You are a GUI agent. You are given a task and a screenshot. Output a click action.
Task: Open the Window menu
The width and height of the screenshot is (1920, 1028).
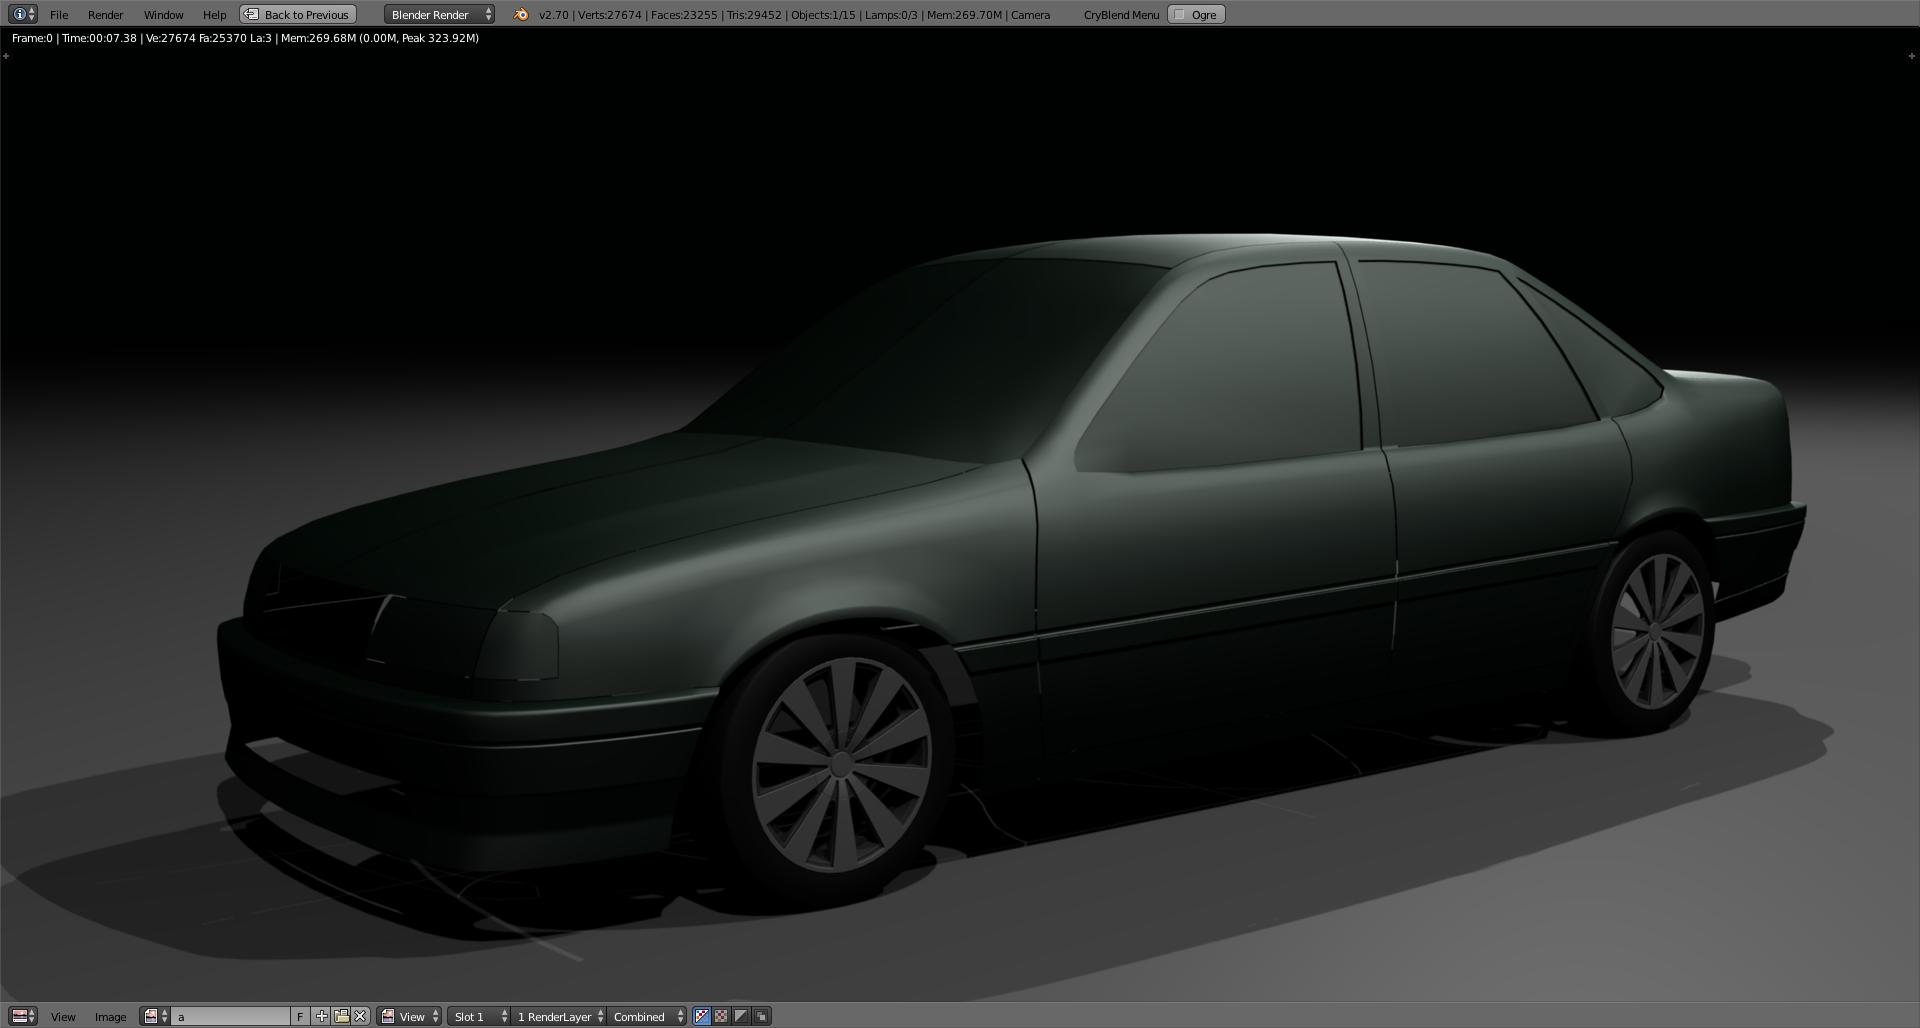163,15
